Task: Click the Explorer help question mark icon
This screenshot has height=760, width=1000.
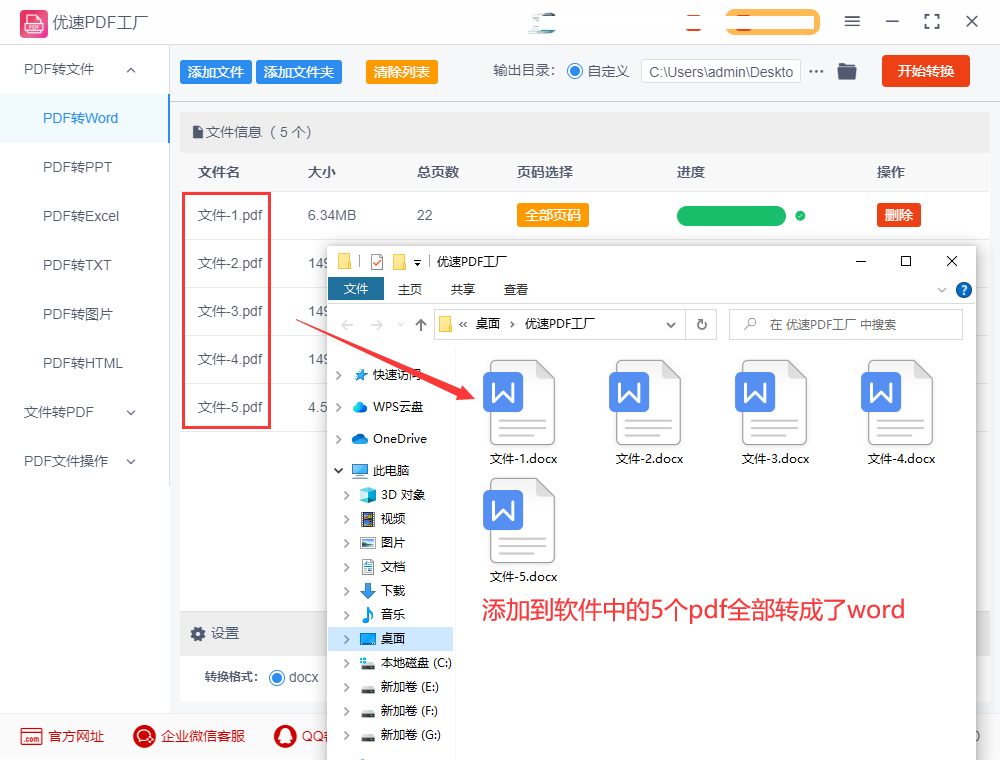Action: click(964, 290)
